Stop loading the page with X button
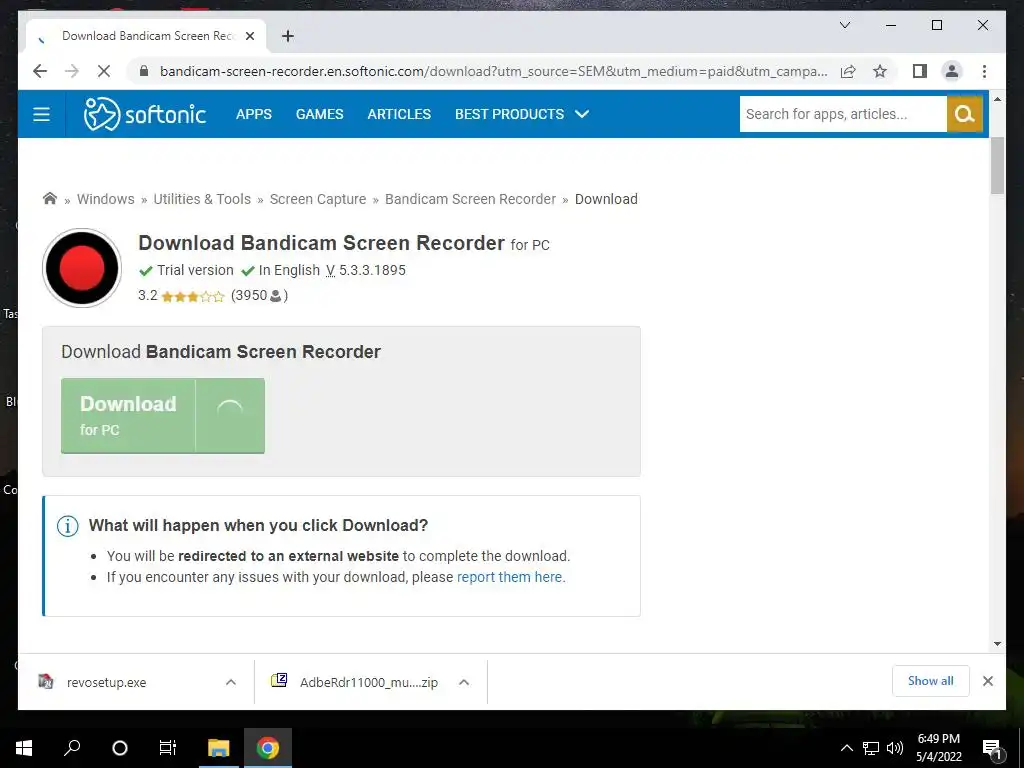 click(x=104, y=71)
